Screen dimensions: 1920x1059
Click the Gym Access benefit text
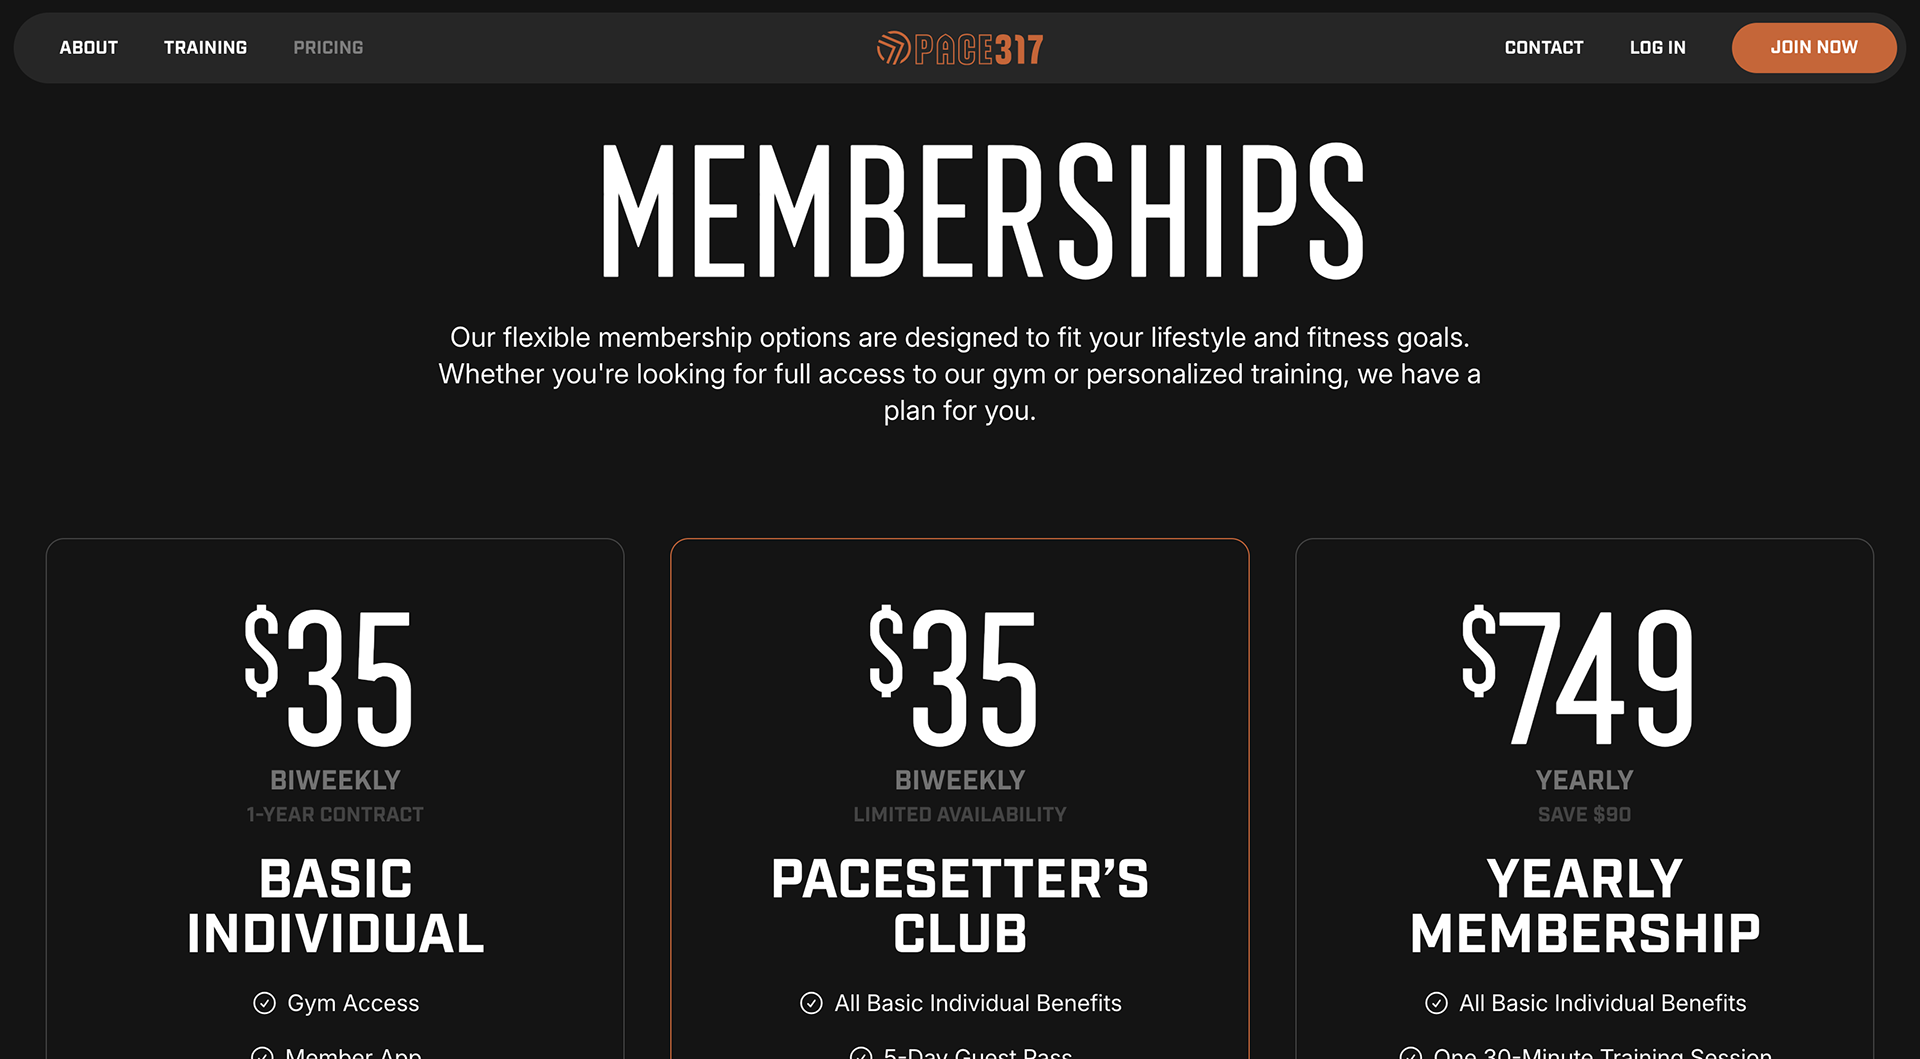[x=353, y=1003]
